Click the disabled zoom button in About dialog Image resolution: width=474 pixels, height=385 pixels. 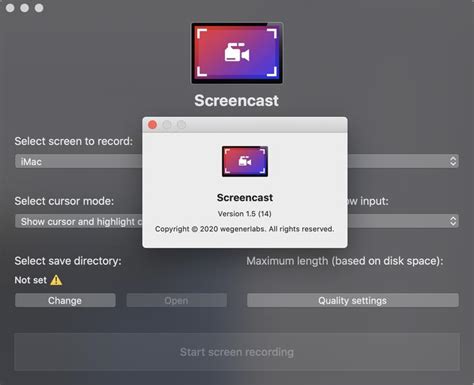click(x=181, y=125)
